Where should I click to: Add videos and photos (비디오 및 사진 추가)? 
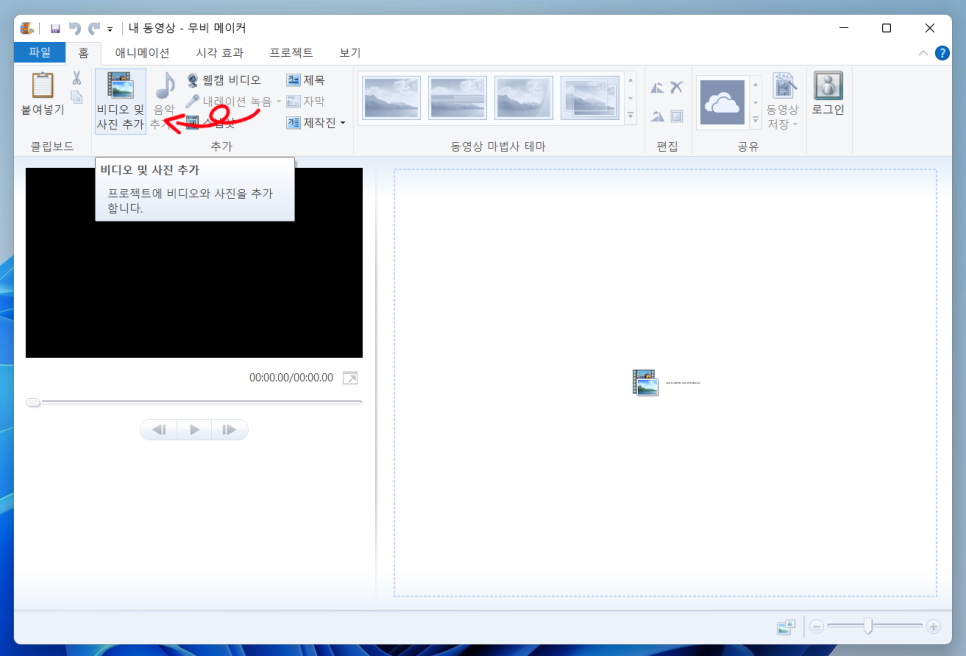(x=121, y=101)
